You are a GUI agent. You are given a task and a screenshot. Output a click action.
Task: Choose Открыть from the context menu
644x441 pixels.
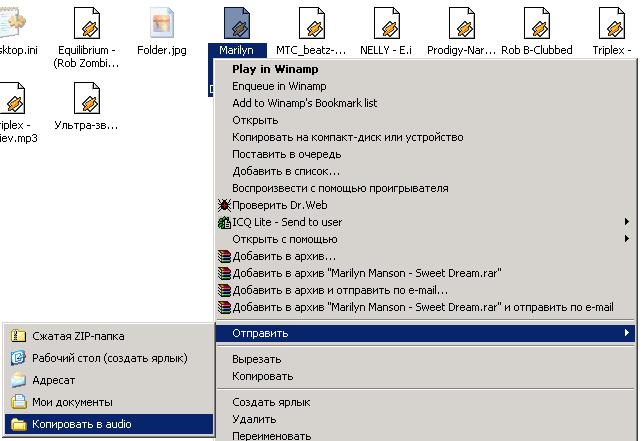tap(425, 120)
